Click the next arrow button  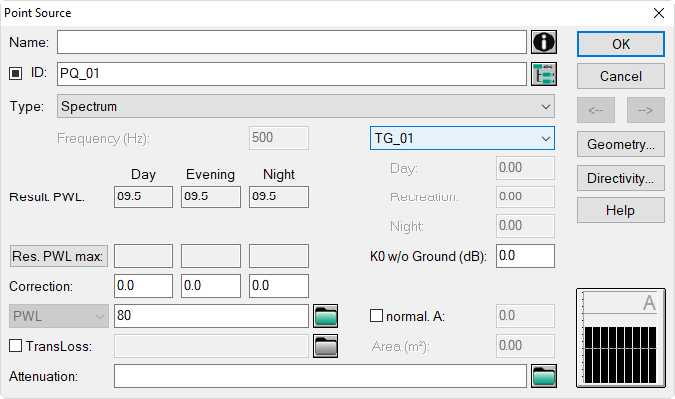click(x=646, y=110)
